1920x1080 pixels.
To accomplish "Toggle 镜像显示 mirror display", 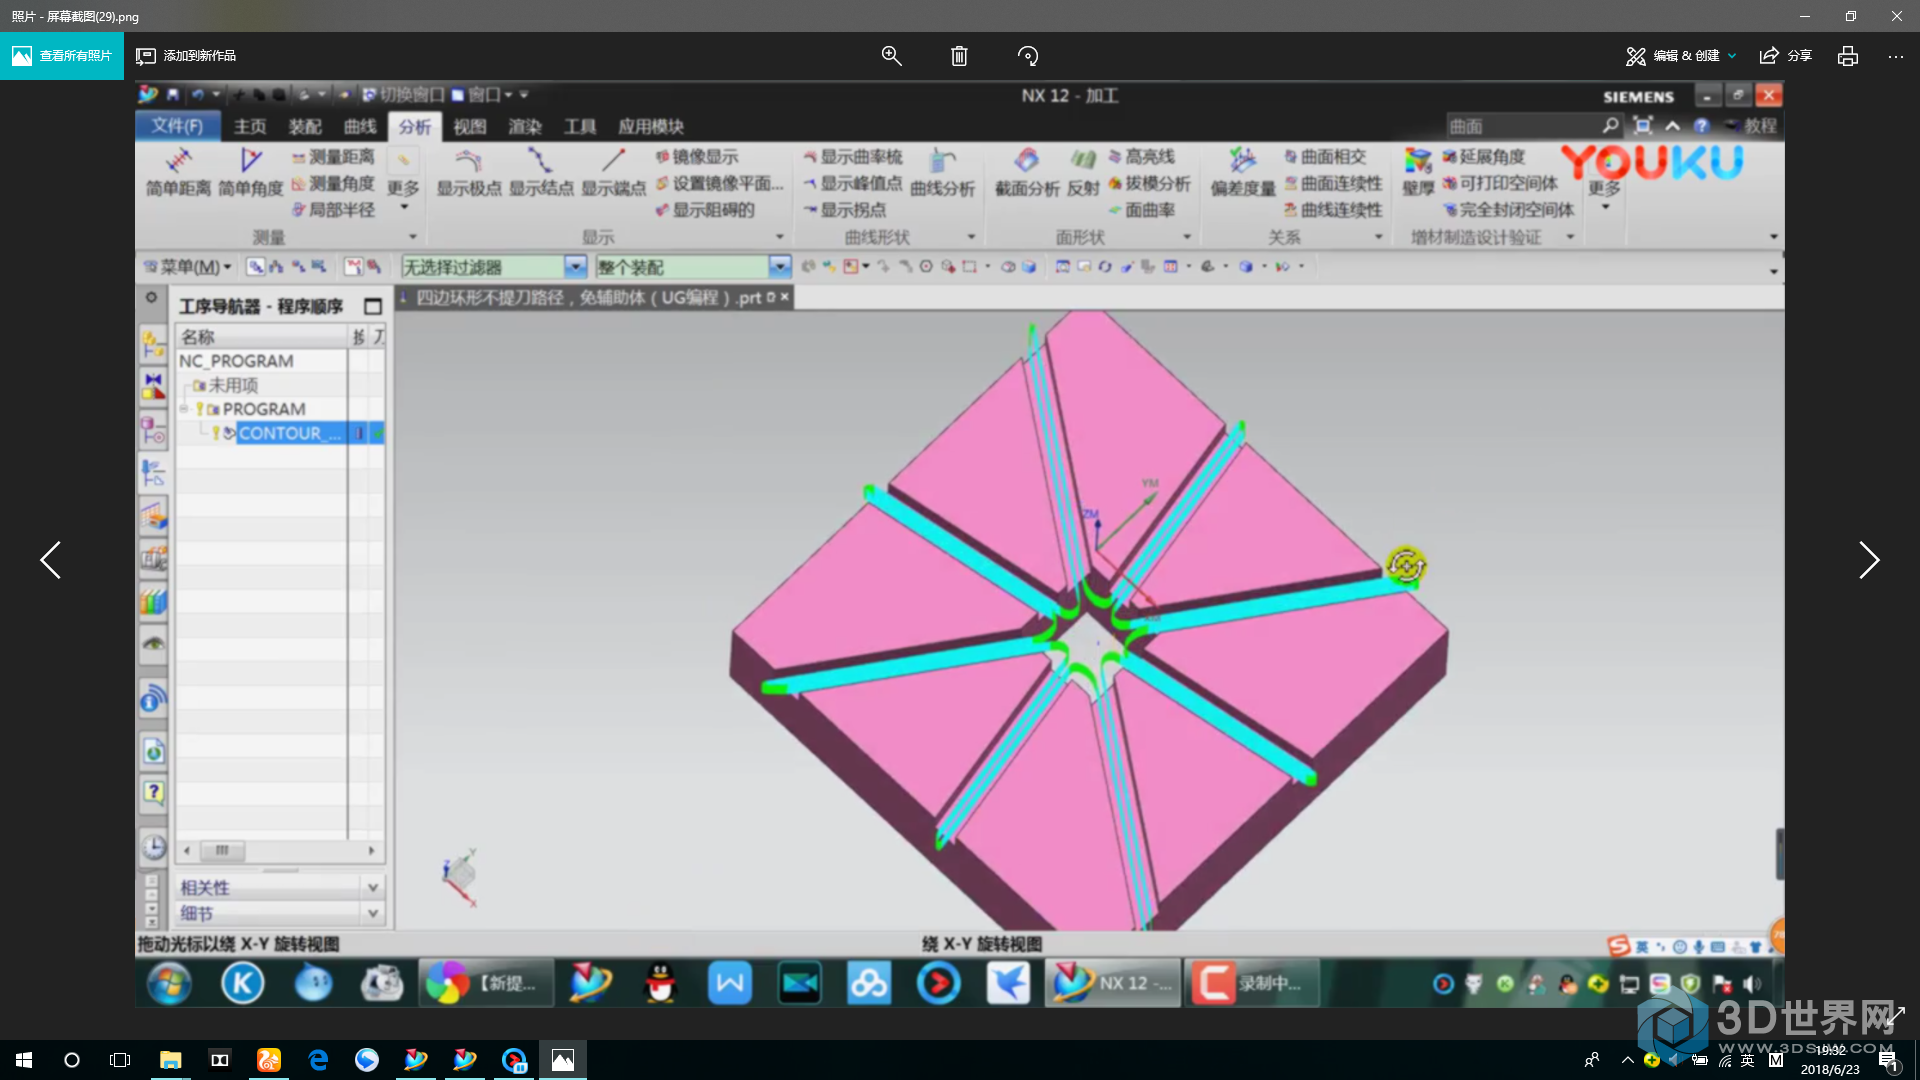I will pos(697,157).
